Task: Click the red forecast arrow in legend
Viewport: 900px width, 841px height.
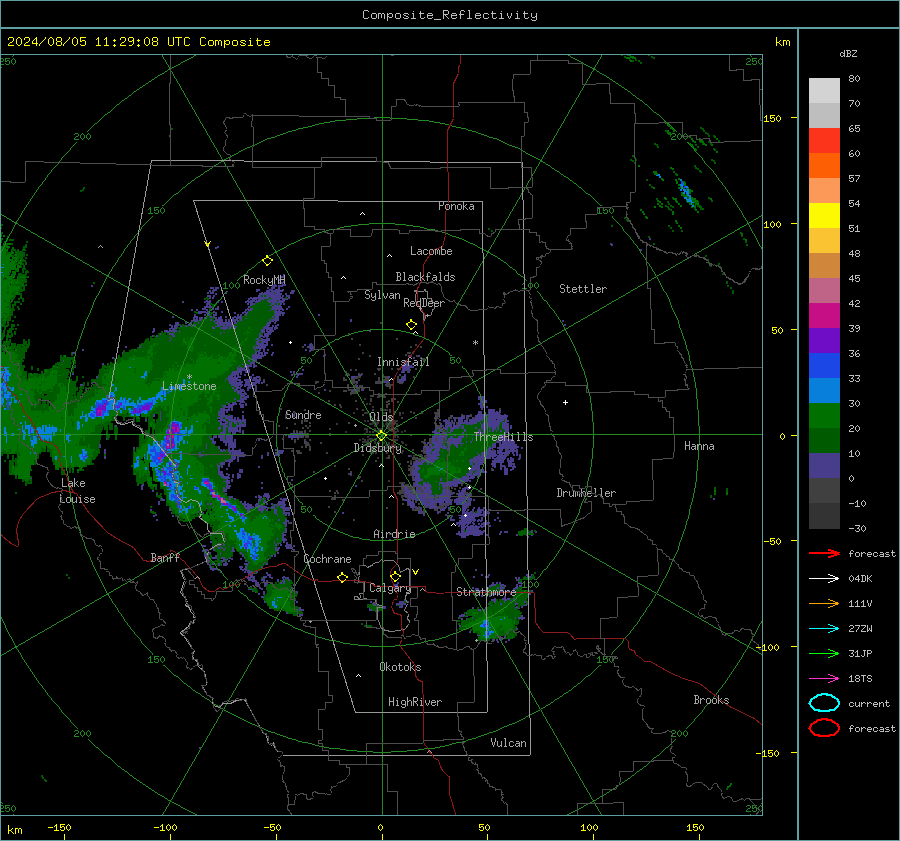Action: tap(824, 553)
